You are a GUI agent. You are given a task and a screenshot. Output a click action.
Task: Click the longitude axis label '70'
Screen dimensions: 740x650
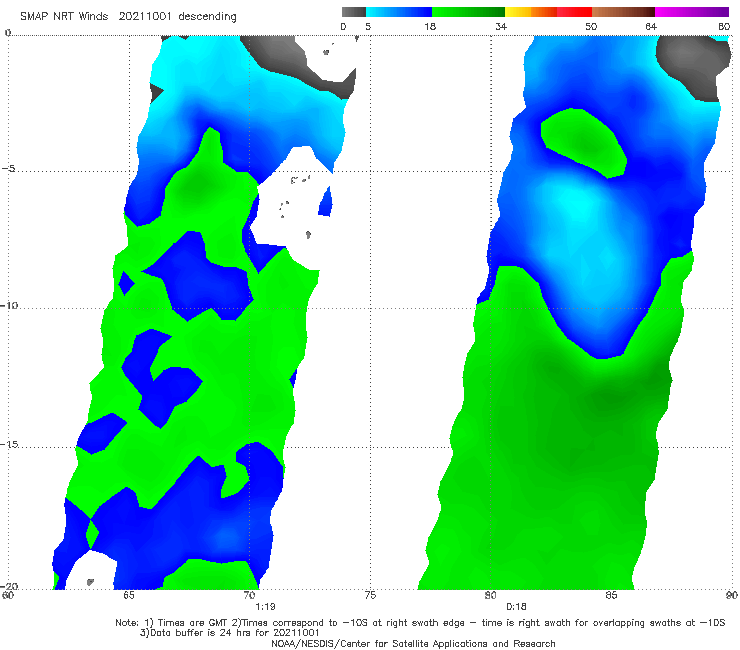tap(249, 595)
